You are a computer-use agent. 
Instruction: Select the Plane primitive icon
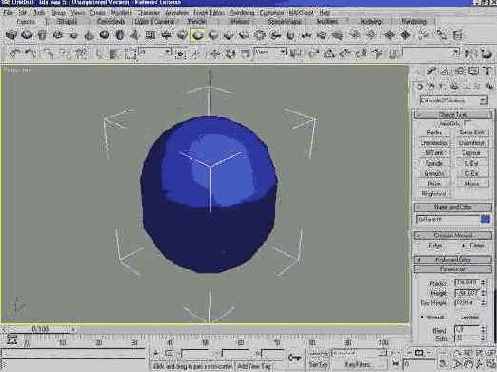[x=150, y=35]
